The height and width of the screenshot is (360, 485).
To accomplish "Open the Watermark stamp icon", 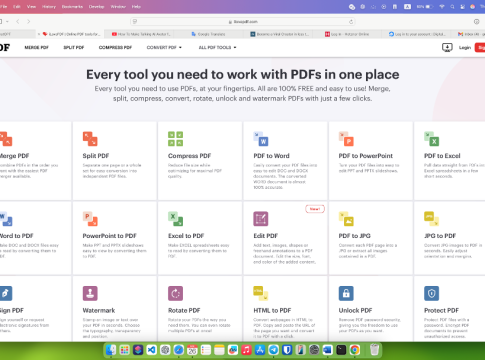I will click(x=90, y=293).
